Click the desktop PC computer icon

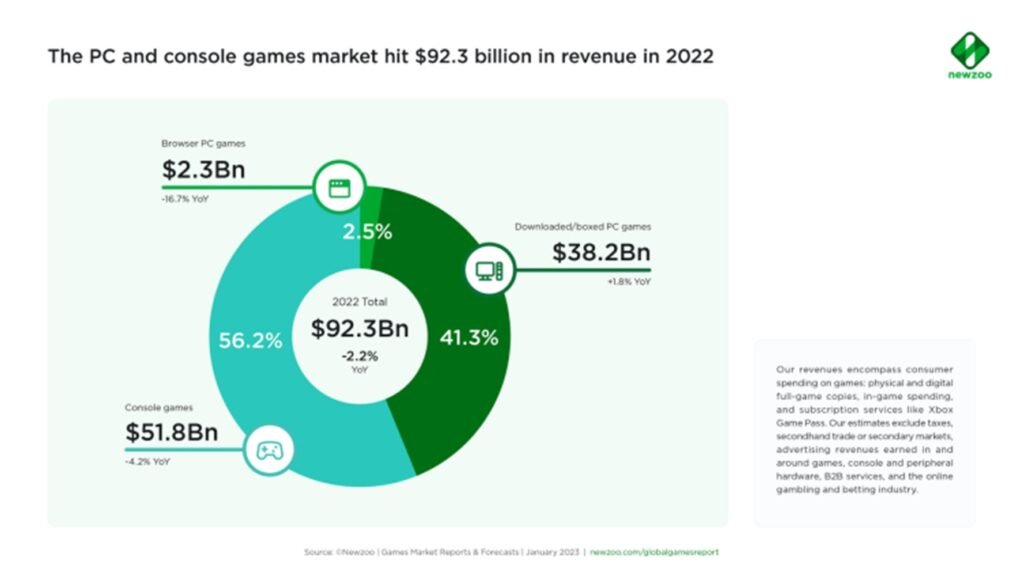click(x=489, y=270)
